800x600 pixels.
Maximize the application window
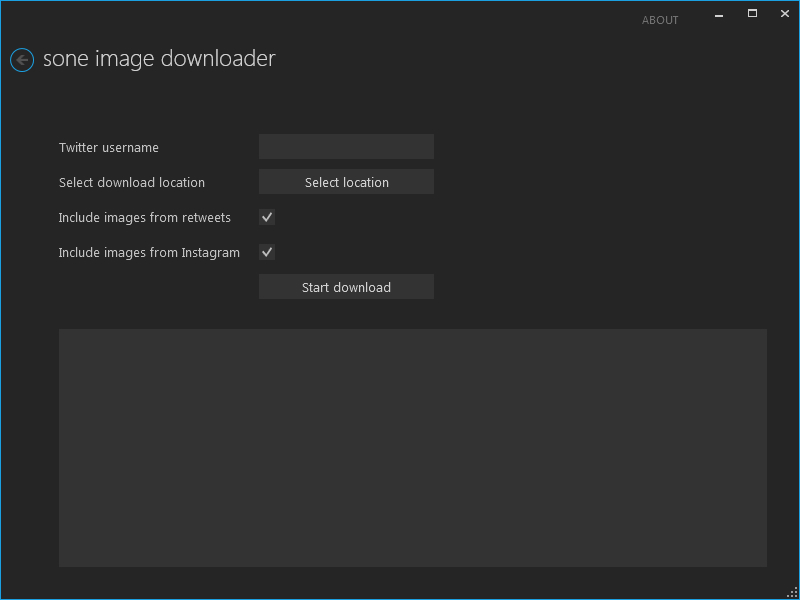click(752, 14)
